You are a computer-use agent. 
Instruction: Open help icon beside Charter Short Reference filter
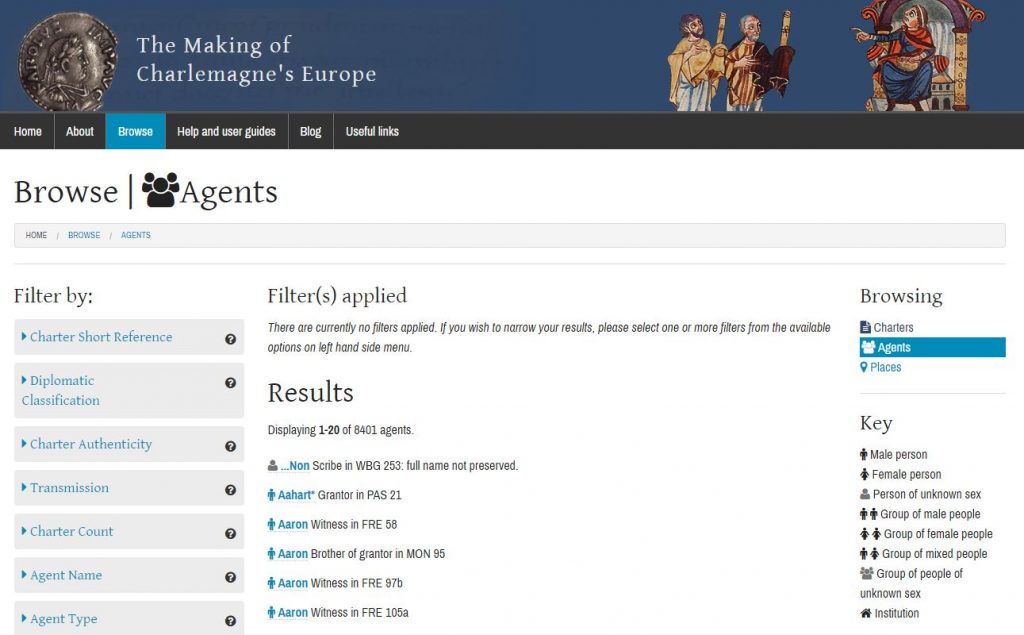pyautogui.click(x=228, y=337)
